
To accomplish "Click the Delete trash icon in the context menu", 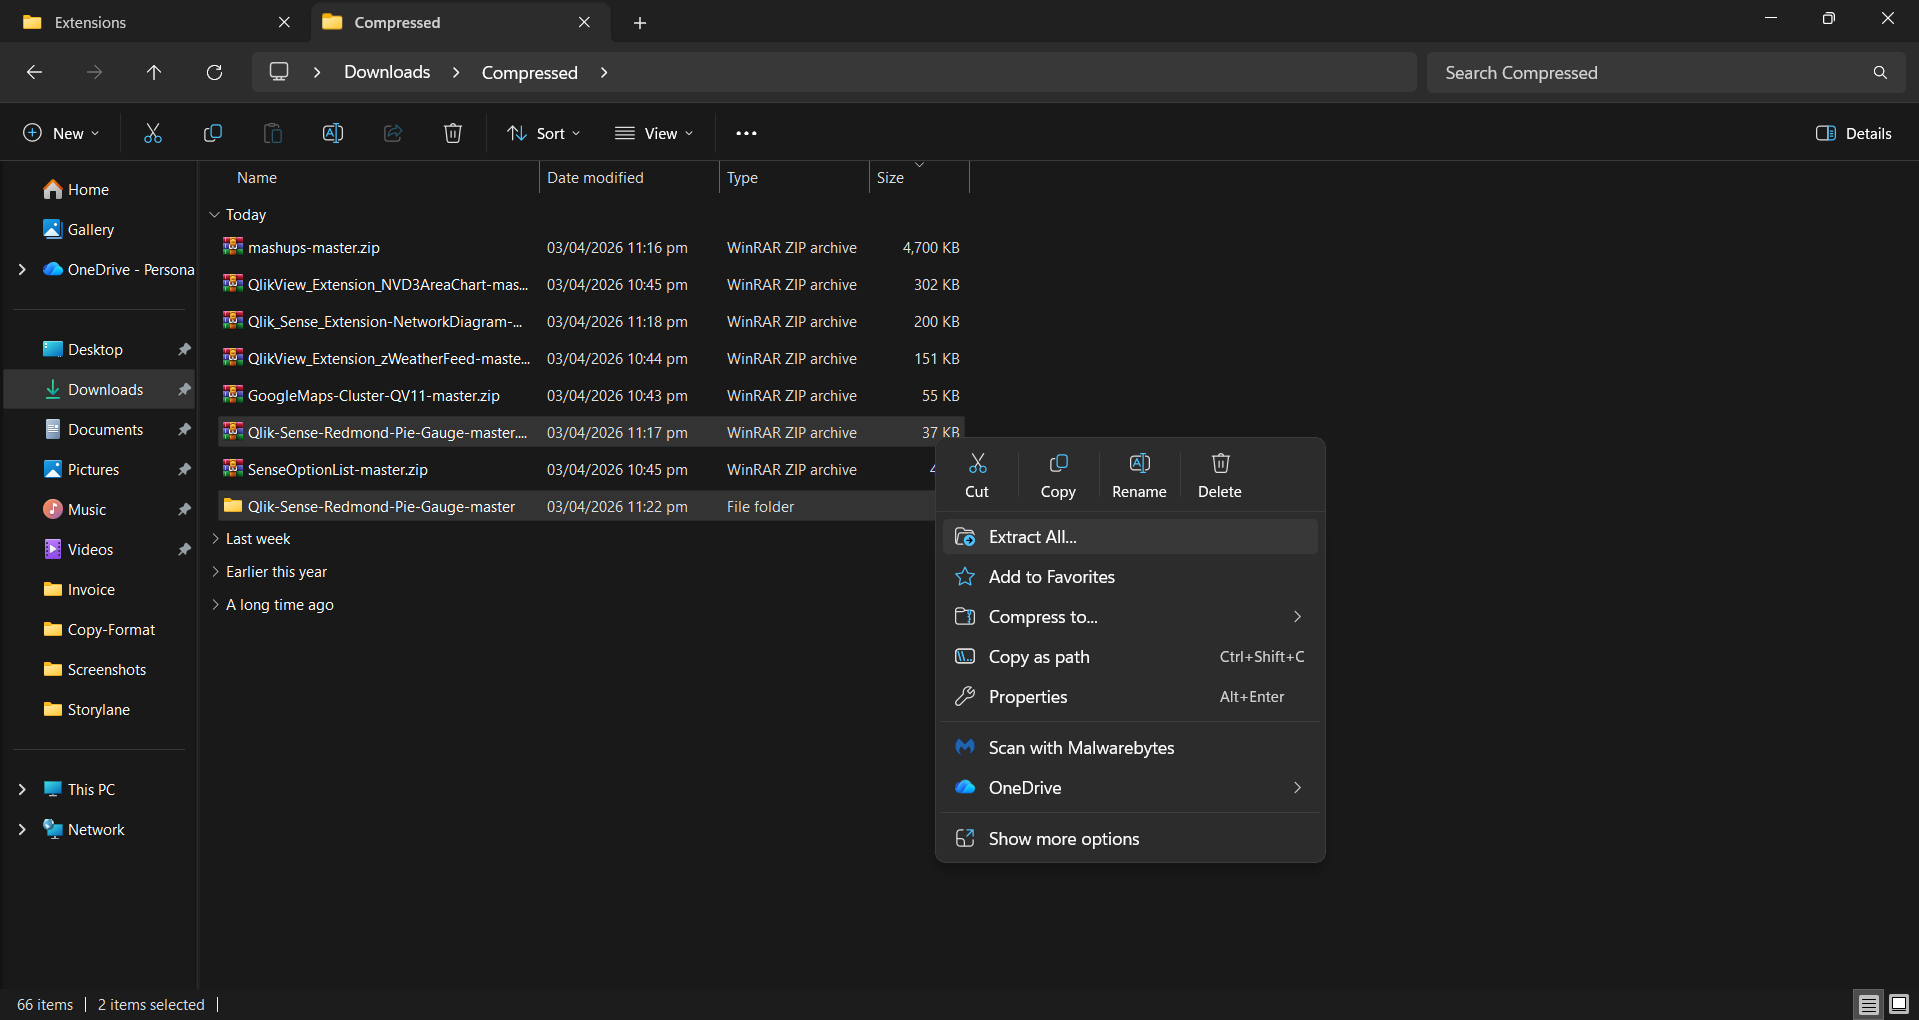I will point(1219,475).
